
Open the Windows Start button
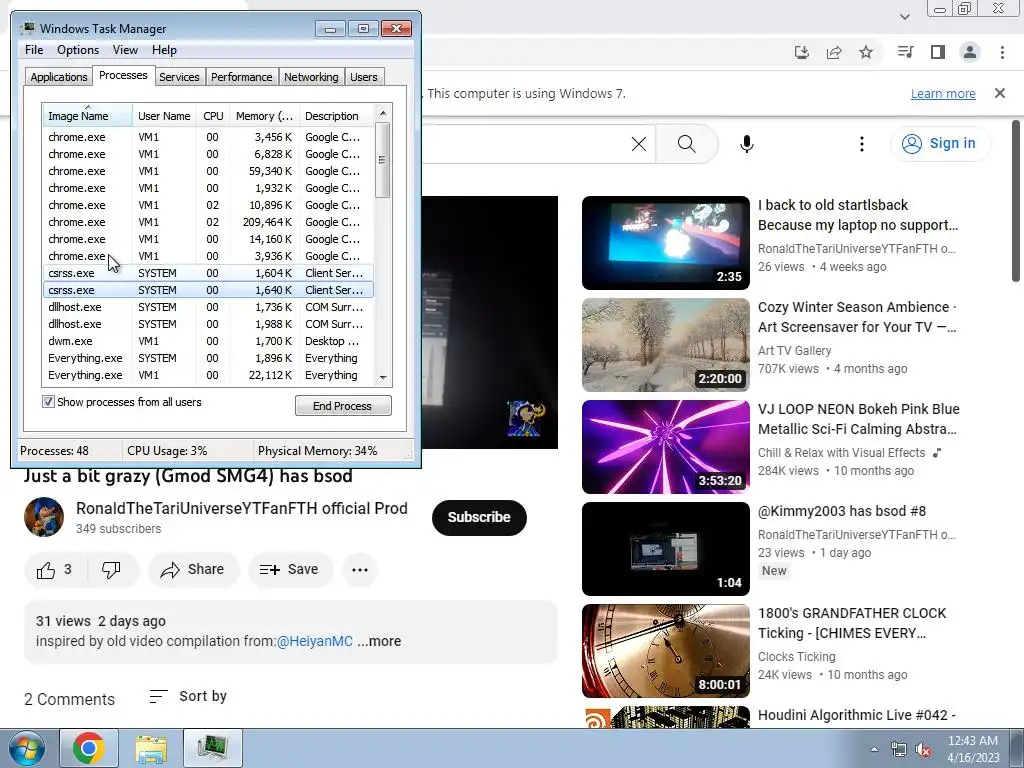26,748
